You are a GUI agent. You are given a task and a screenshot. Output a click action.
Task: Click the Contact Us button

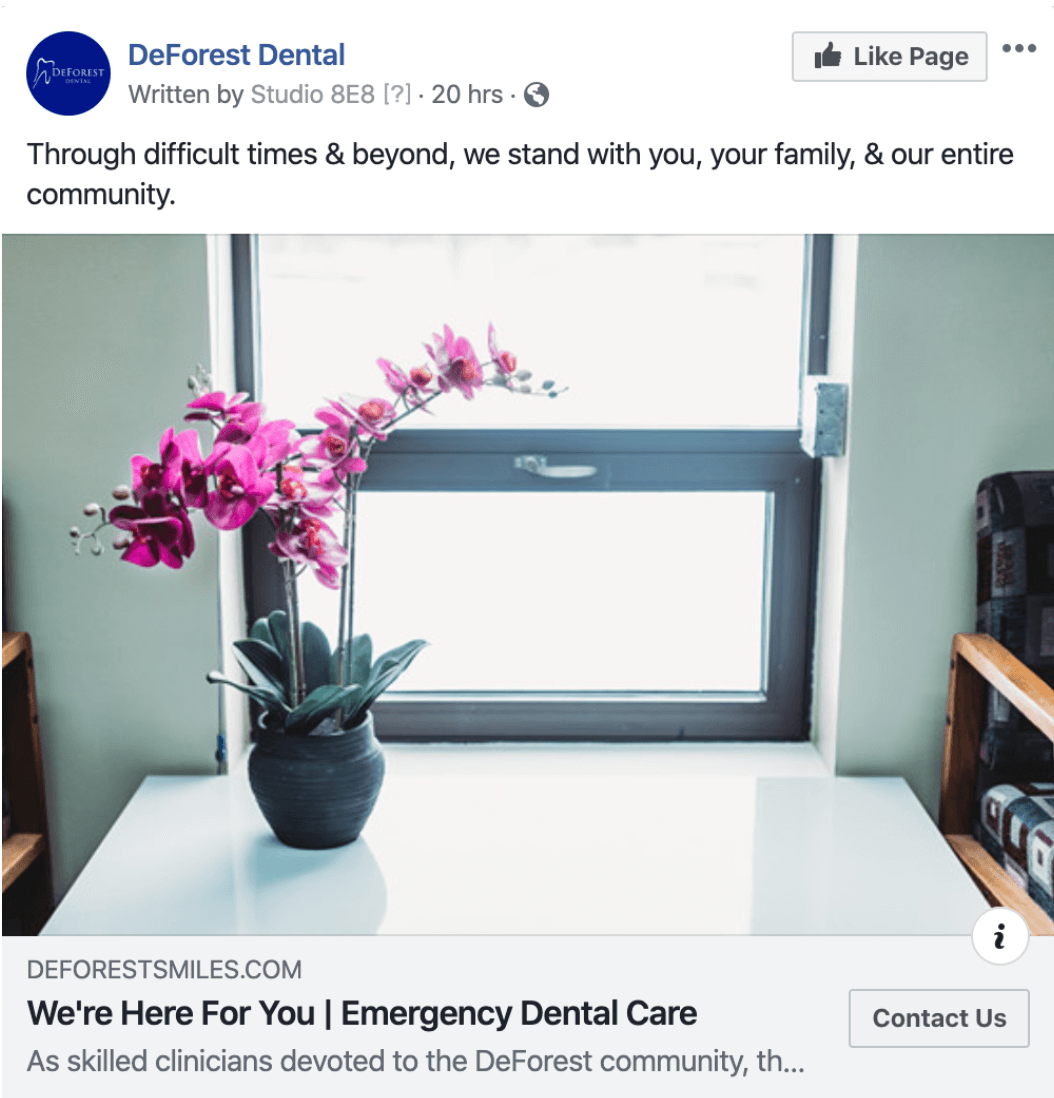938,1018
